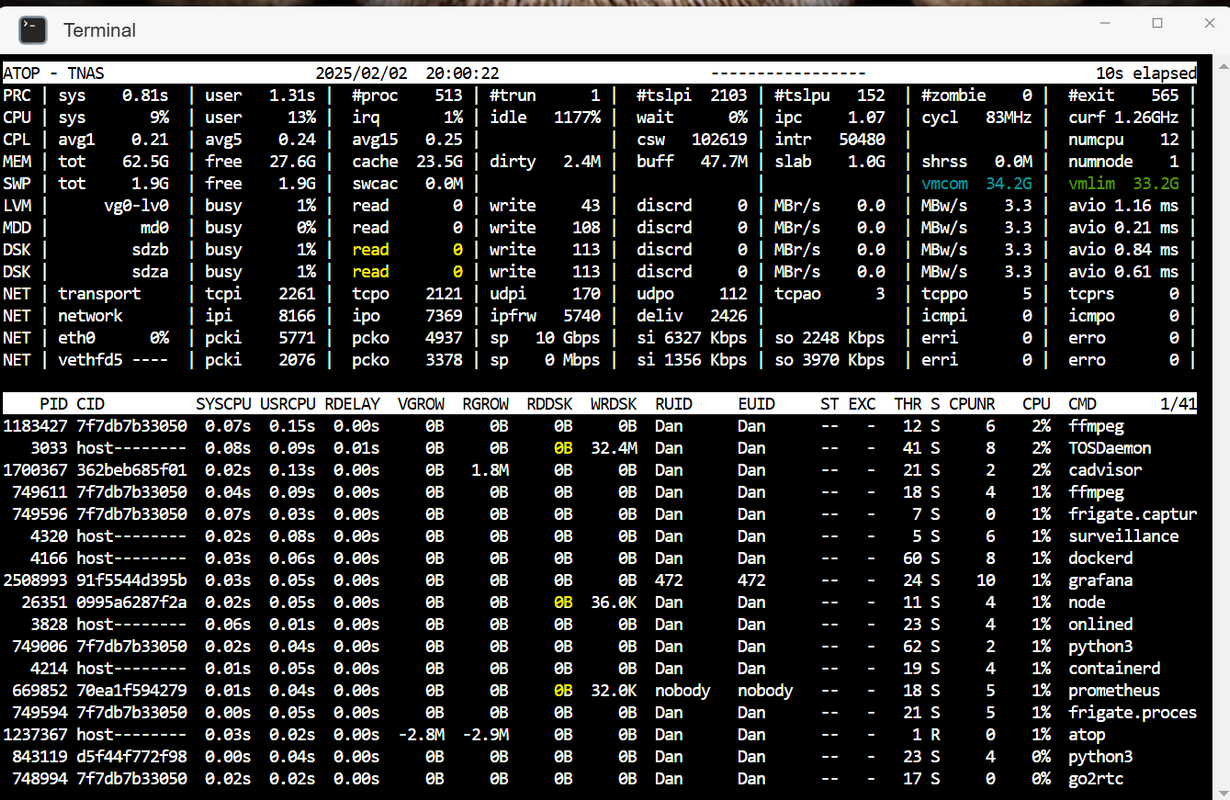Click the 'curf 1.26GHz' value
1230x800 pixels.
coord(1123,117)
